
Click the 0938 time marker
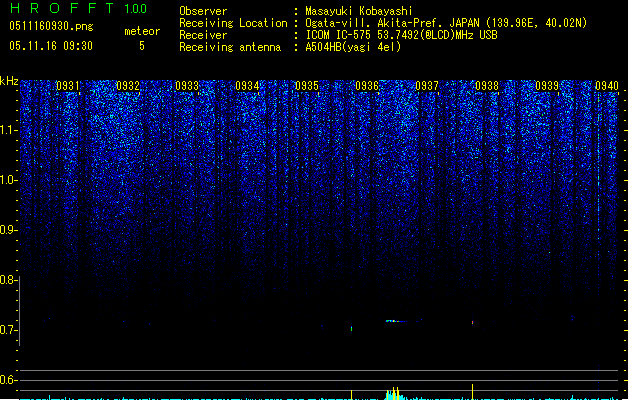[487, 86]
